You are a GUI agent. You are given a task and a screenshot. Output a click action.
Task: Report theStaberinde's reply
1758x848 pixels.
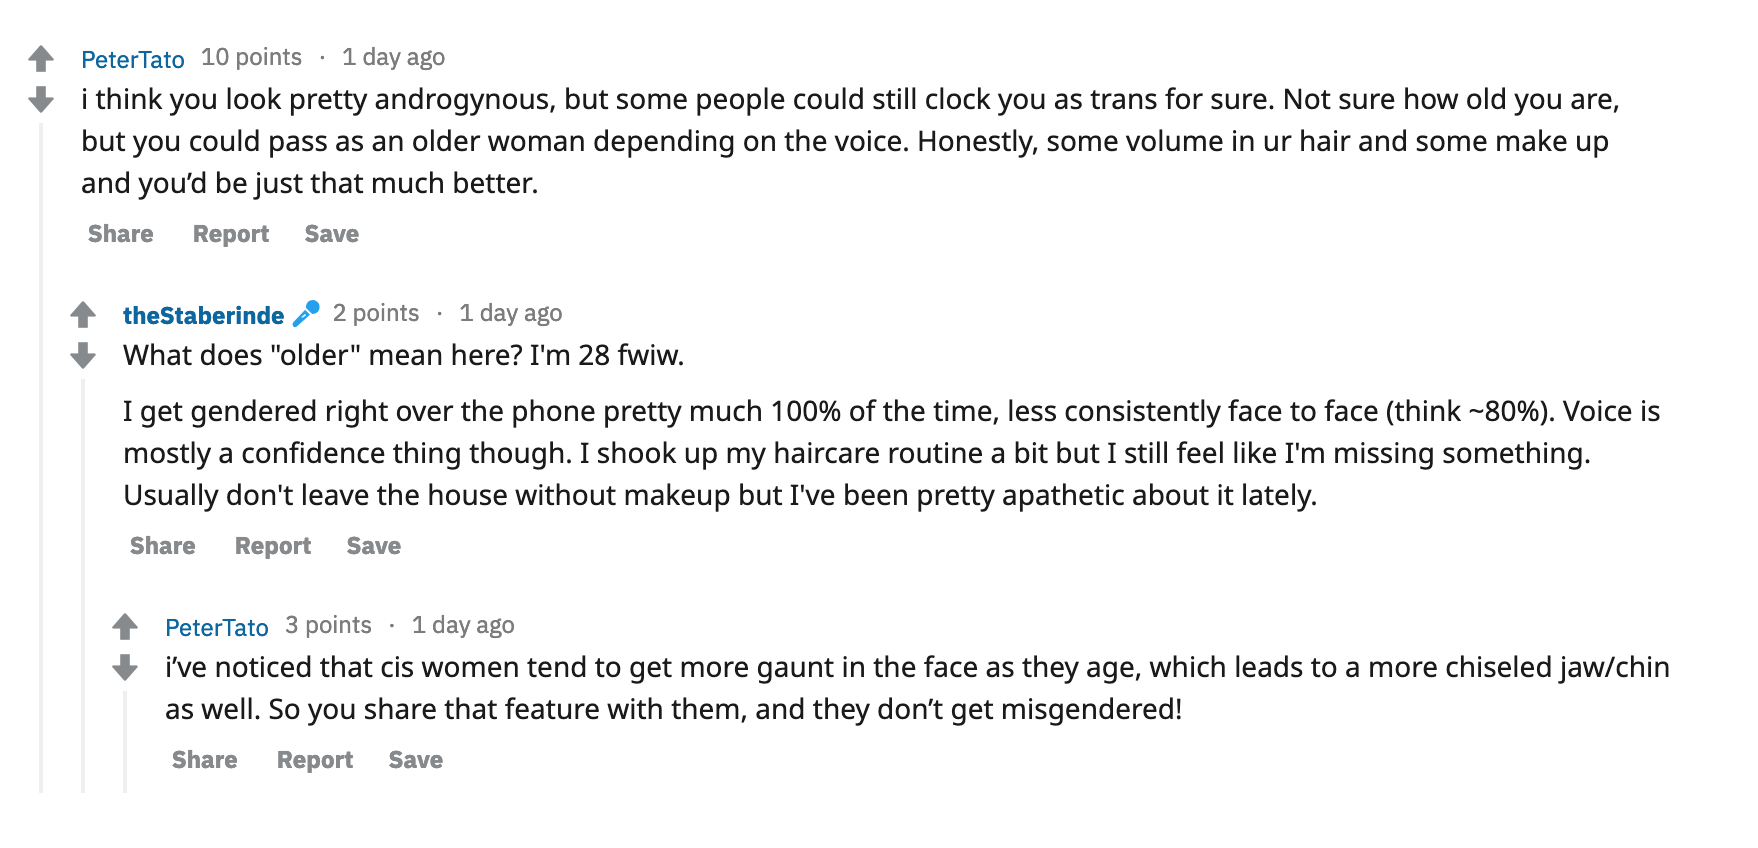click(x=273, y=546)
